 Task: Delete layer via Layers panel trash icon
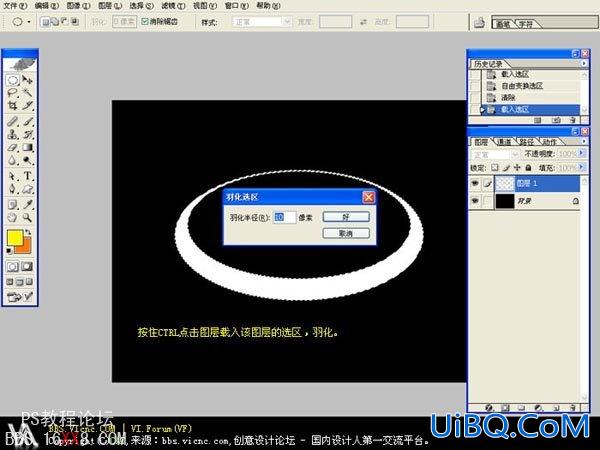coord(572,408)
